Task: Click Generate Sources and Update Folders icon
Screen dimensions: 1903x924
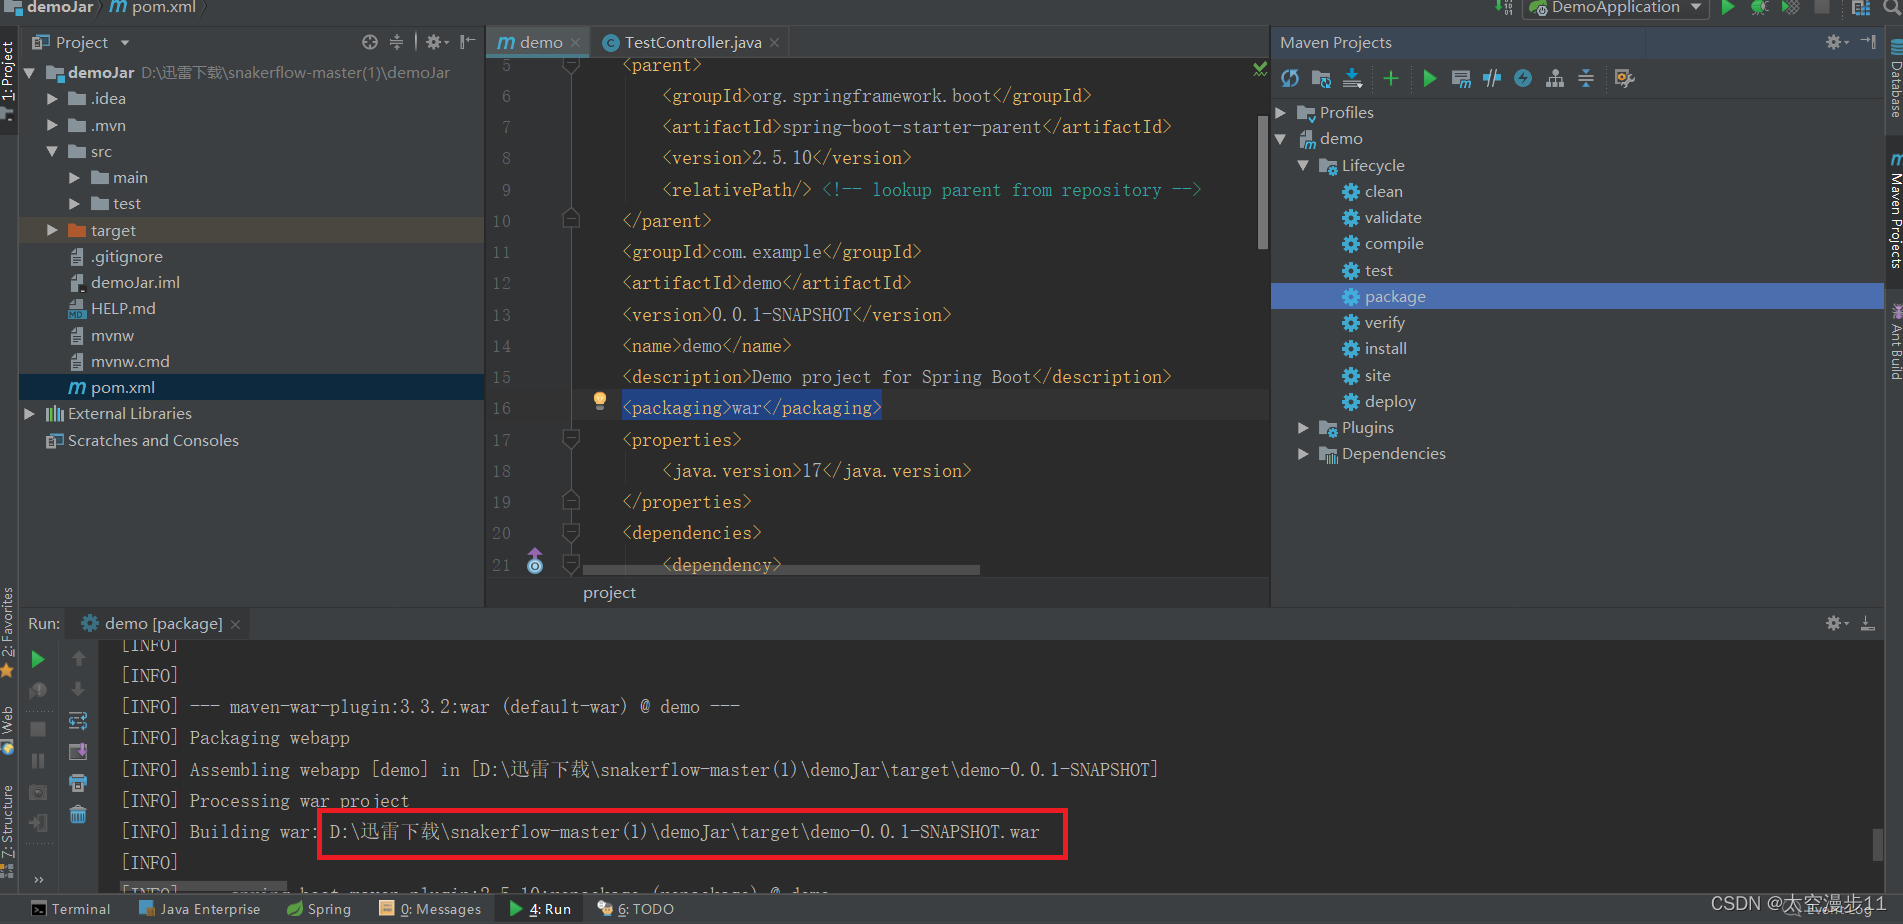Action: tap(1321, 78)
